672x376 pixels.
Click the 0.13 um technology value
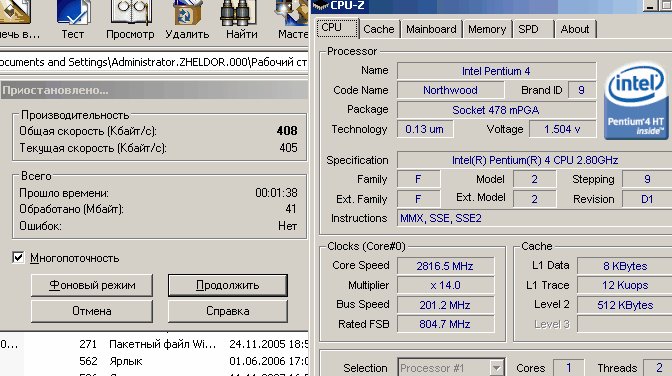(425, 129)
